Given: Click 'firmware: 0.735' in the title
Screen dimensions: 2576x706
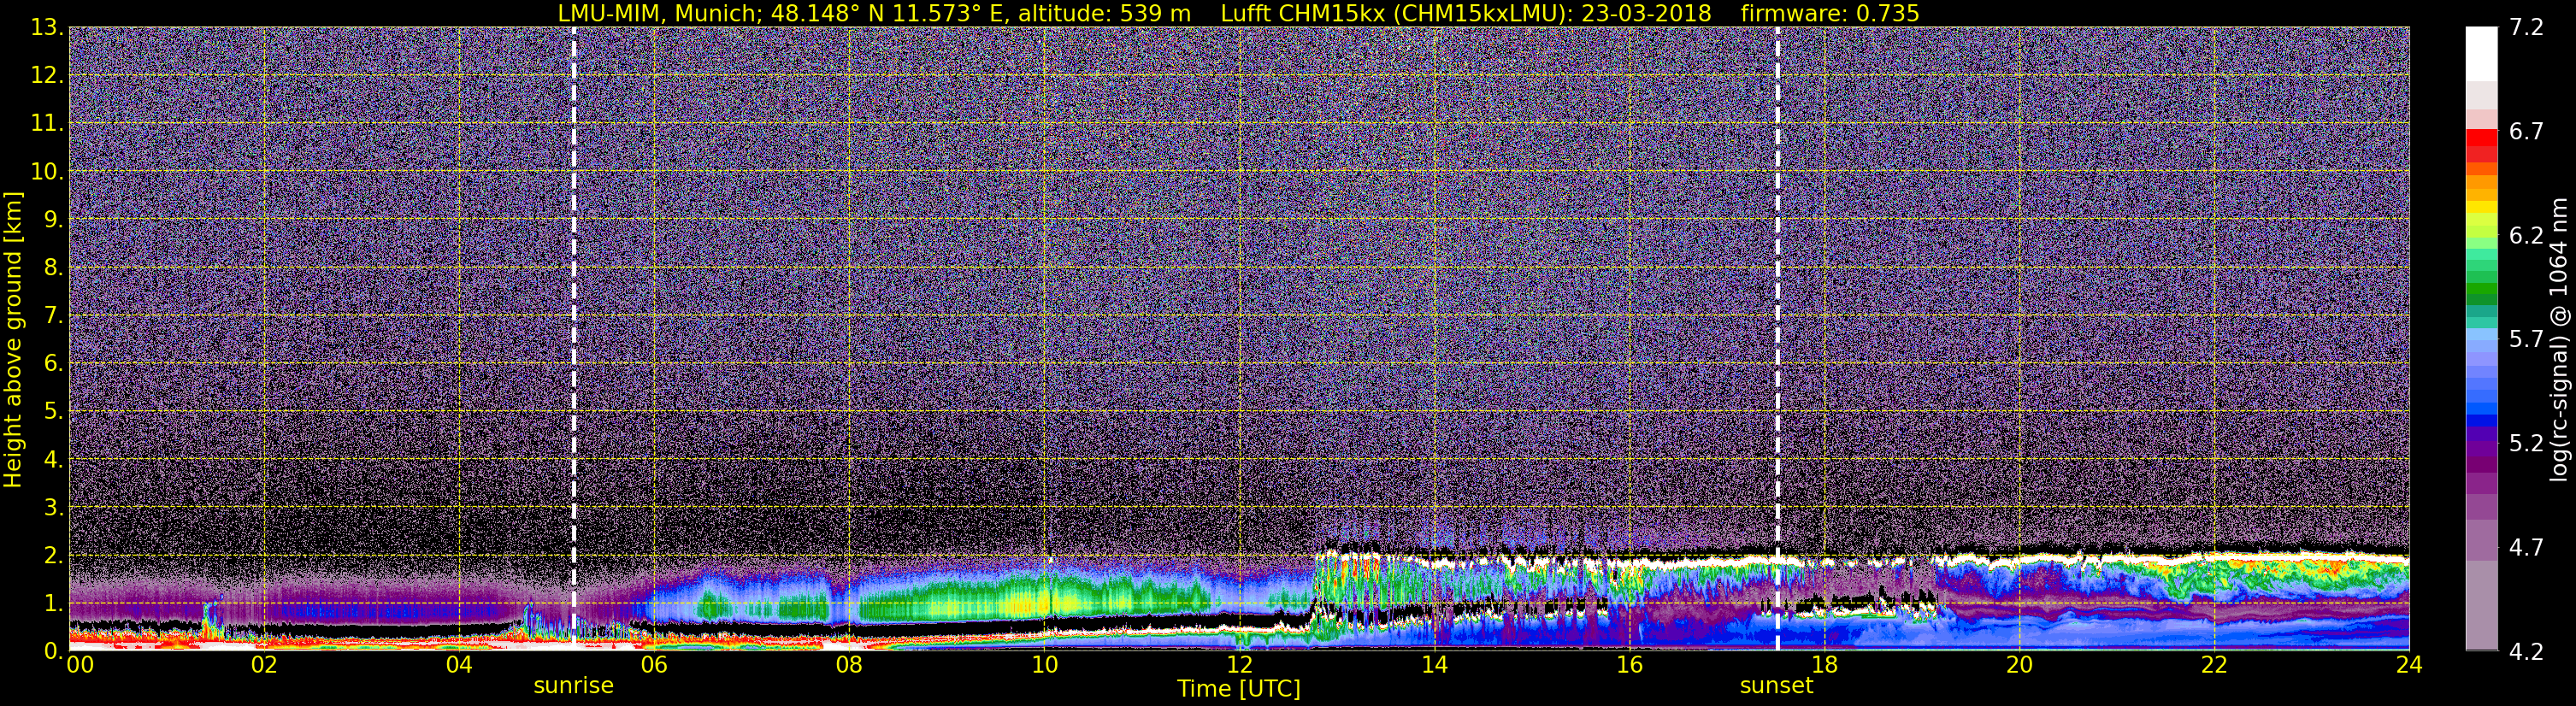Looking at the screenshot, I should 1830,13.
